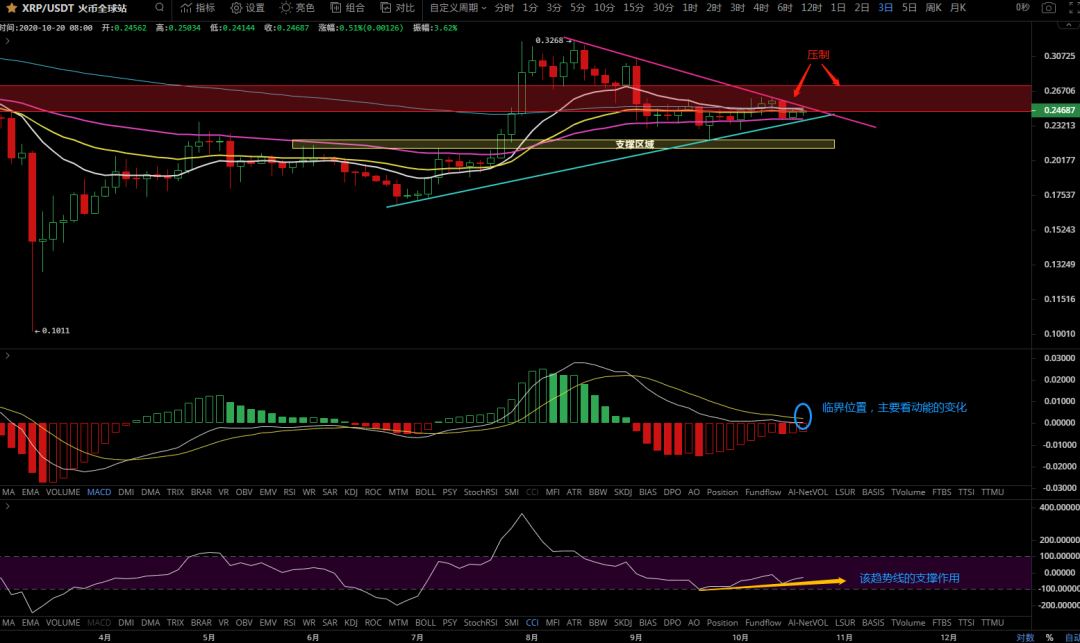Open the 组合 combination layout option
This screenshot has height=643, width=1080.
[x=347, y=8]
